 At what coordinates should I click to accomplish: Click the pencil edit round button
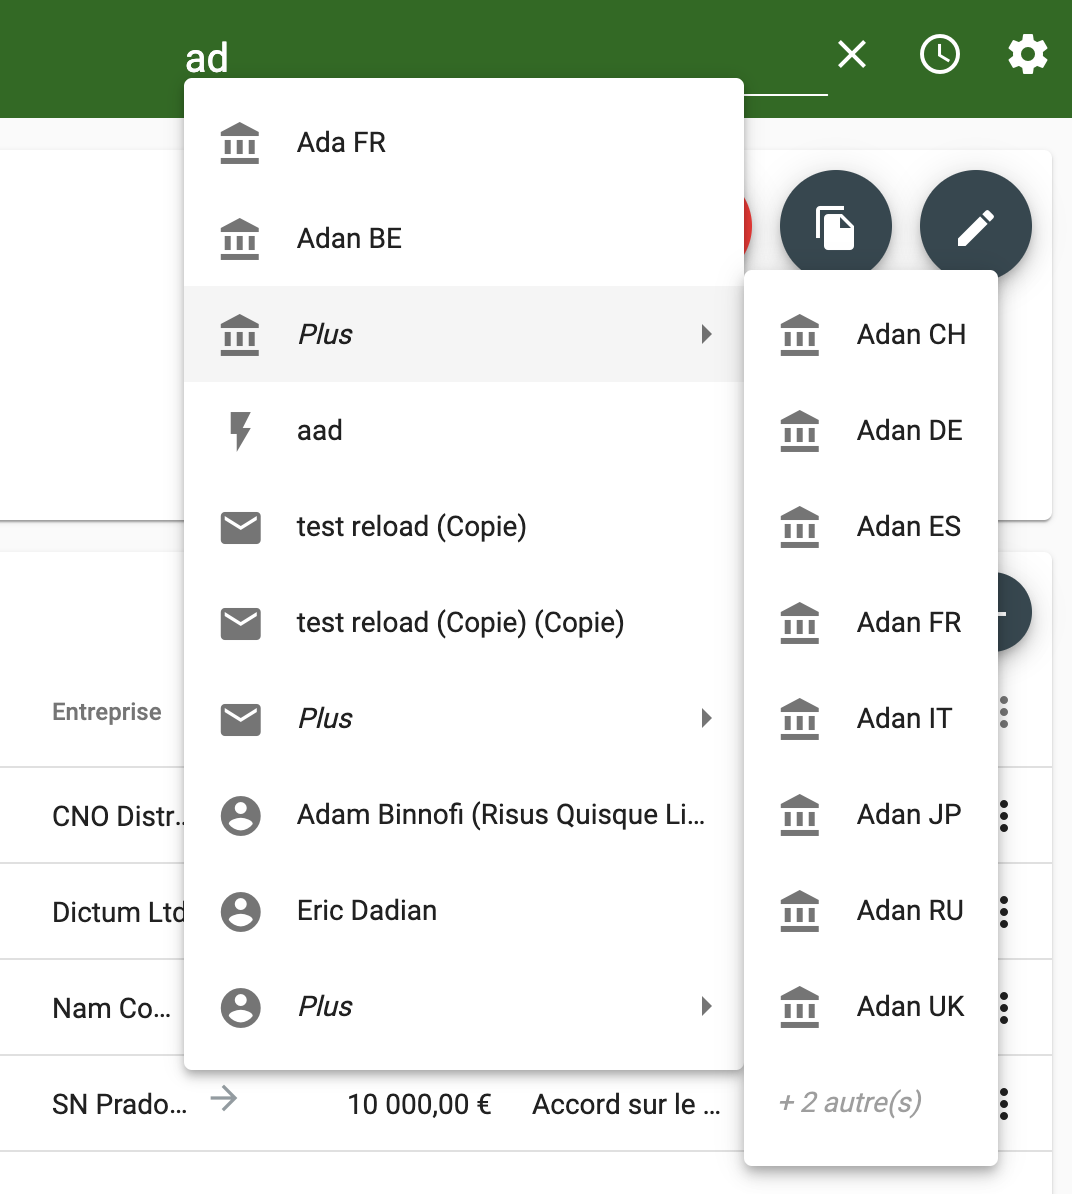pos(975,226)
